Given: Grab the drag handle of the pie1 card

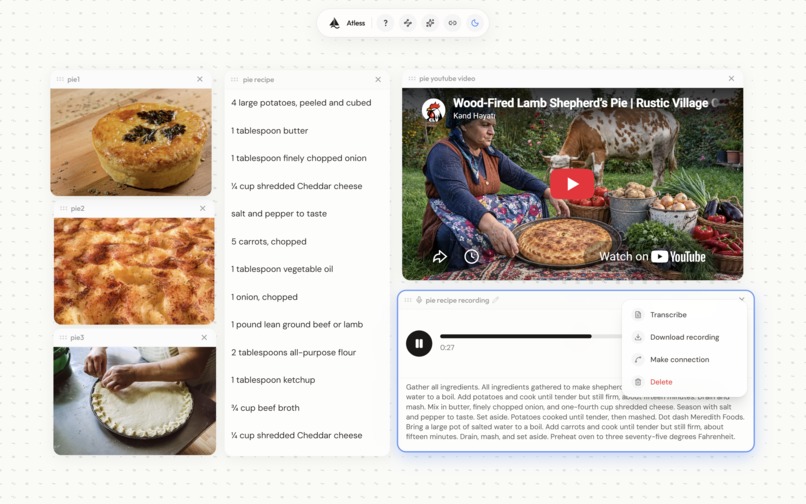Looking at the screenshot, I should coord(60,79).
